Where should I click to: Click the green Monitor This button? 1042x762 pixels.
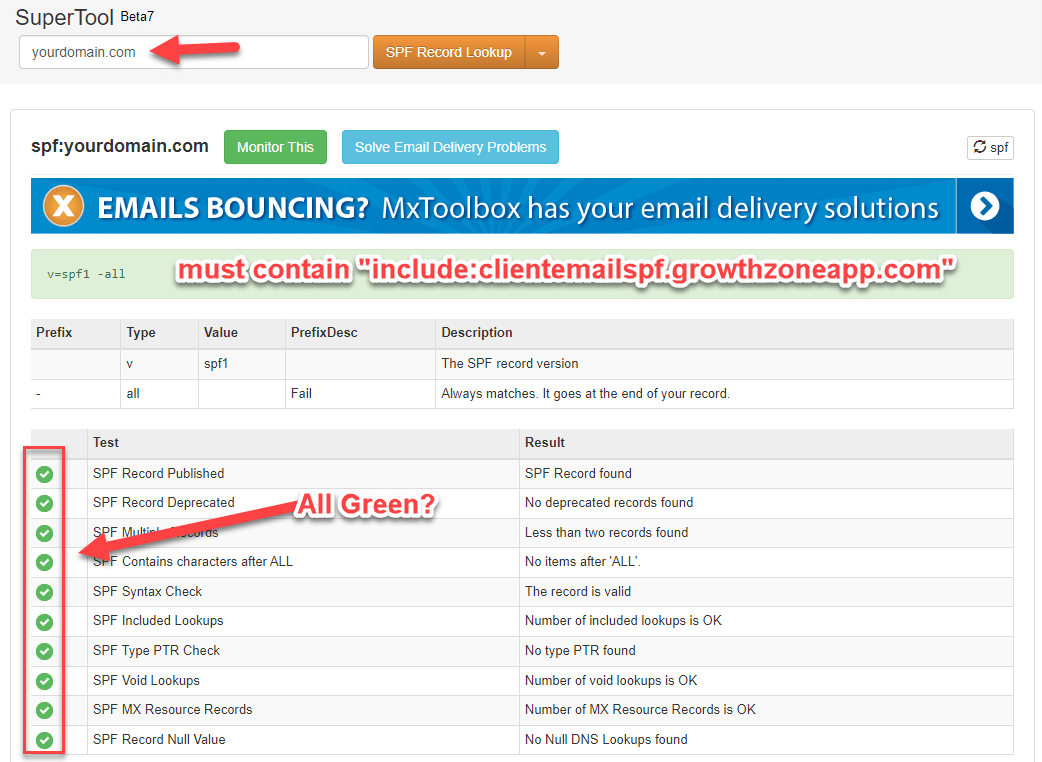(275, 147)
